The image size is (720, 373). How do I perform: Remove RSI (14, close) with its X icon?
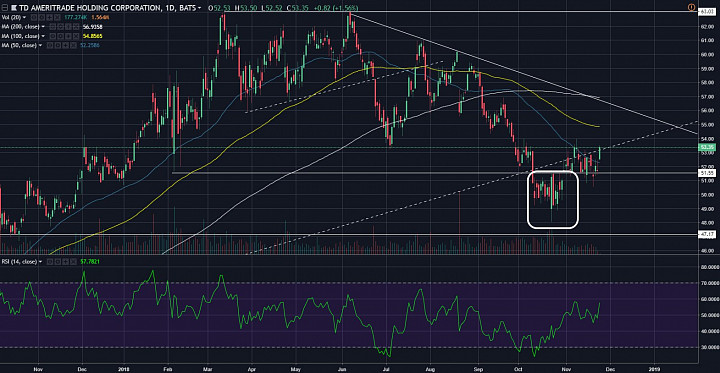pyautogui.click(x=73, y=261)
